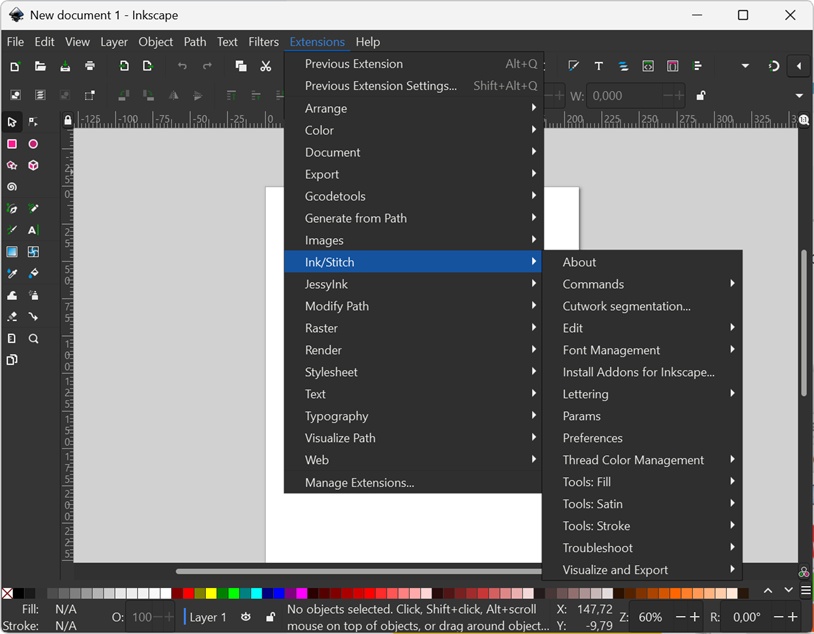Open the File menu
The height and width of the screenshot is (634, 814).
point(15,42)
